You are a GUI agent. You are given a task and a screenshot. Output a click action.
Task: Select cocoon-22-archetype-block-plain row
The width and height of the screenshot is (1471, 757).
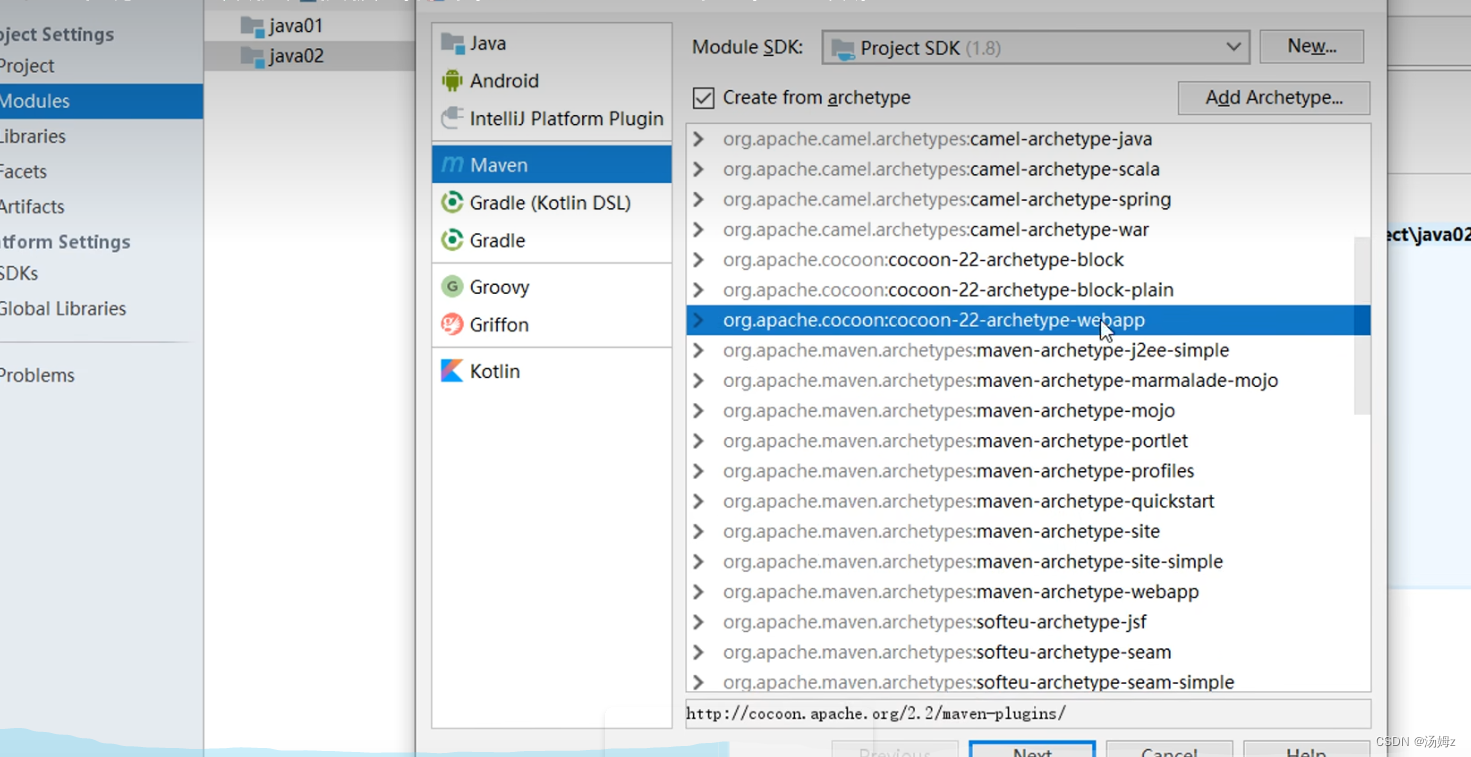(1028, 290)
